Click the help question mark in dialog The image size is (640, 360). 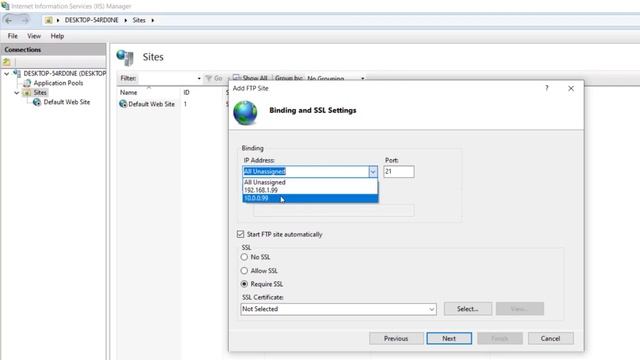coord(547,88)
